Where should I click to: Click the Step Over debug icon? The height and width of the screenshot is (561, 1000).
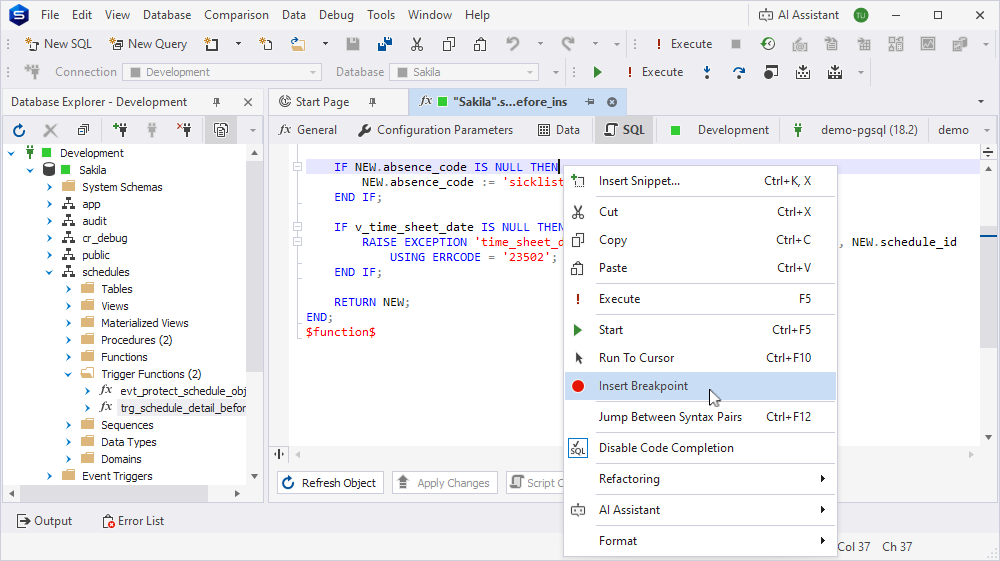click(739, 72)
